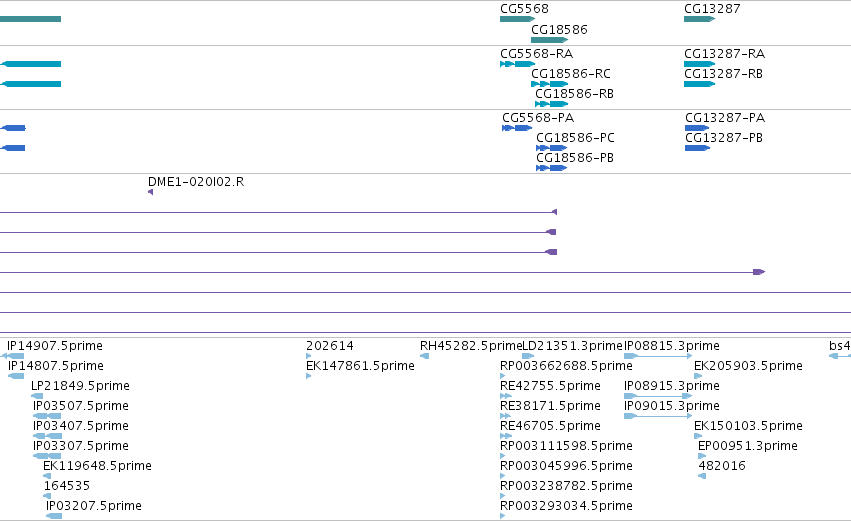
Task: Open protein CG18586-PB
Action: click(x=551, y=168)
